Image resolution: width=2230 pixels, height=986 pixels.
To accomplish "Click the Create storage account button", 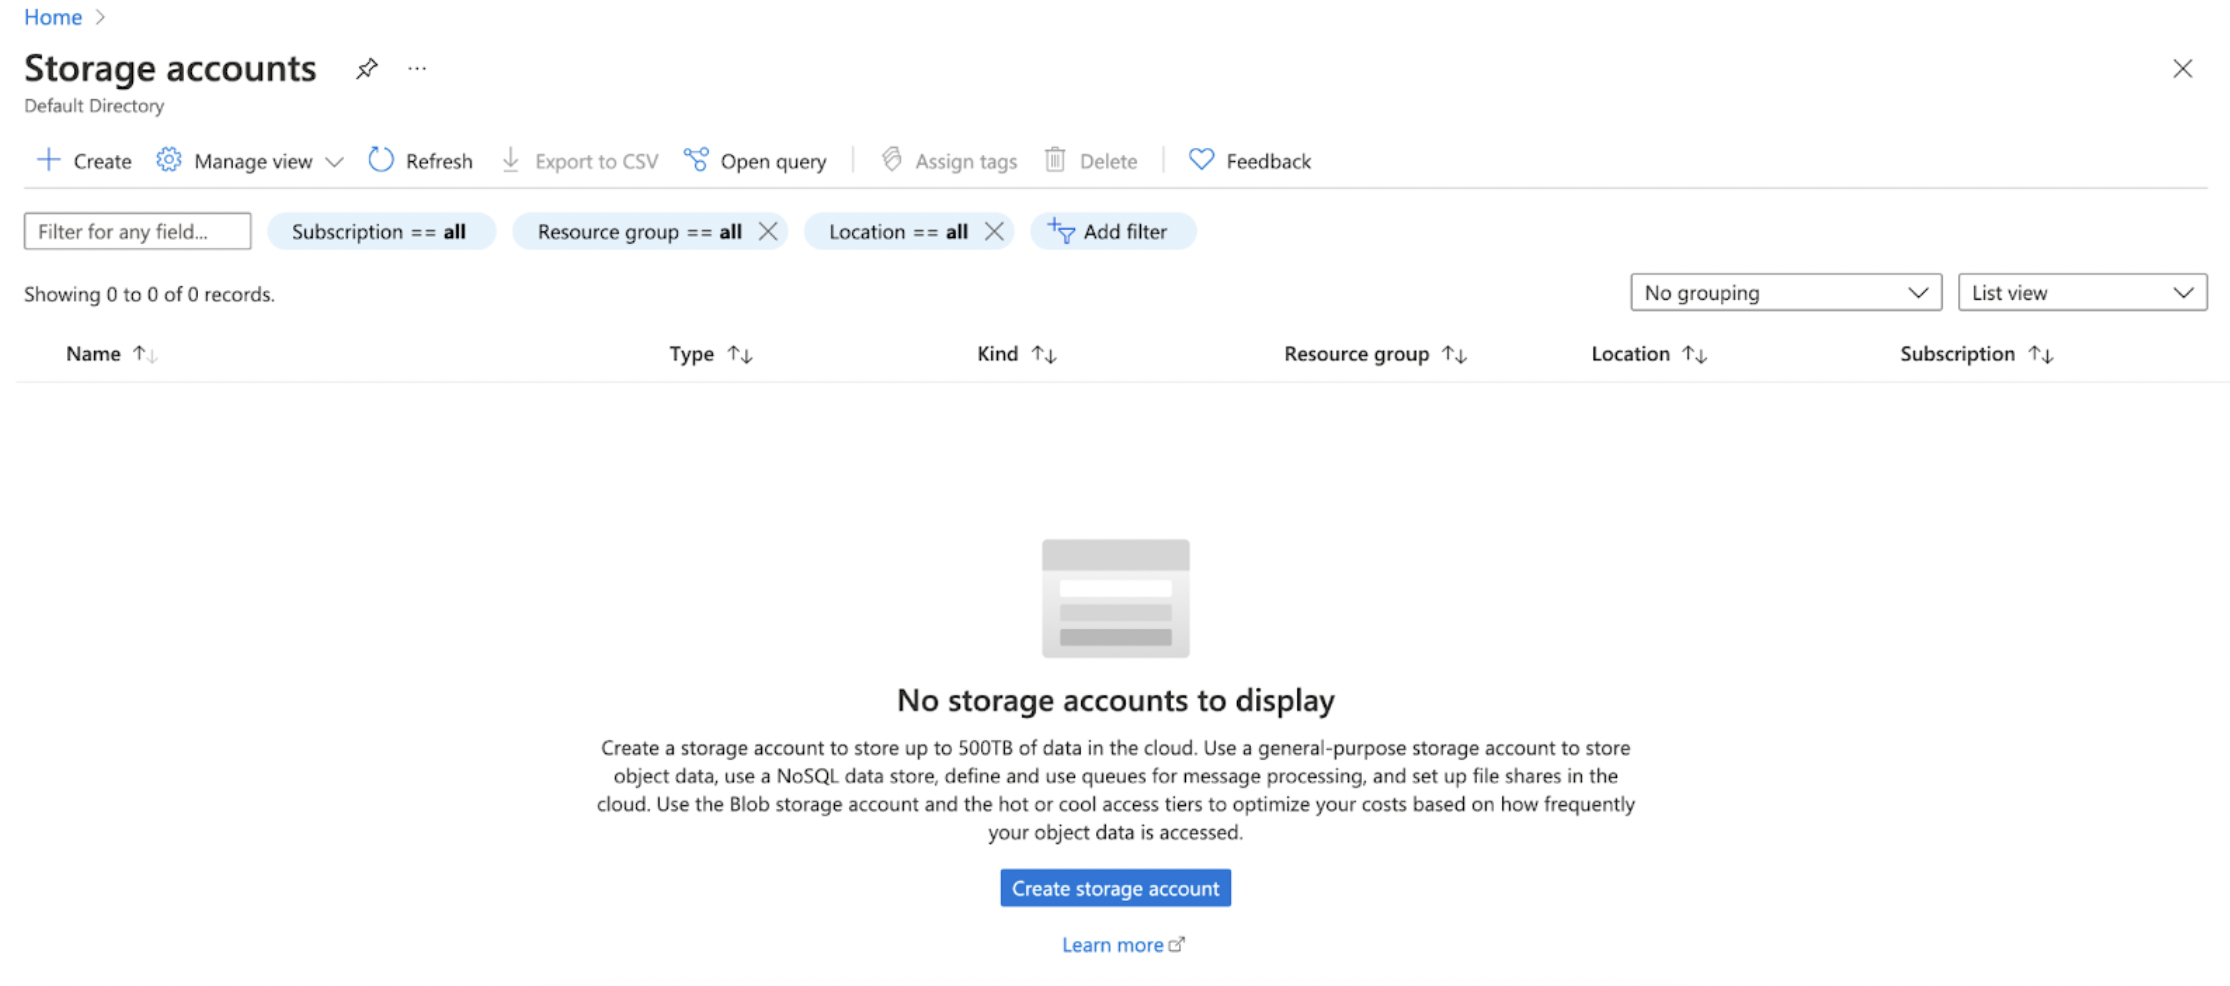I will pyautogui.click(x=1115, y=888).
